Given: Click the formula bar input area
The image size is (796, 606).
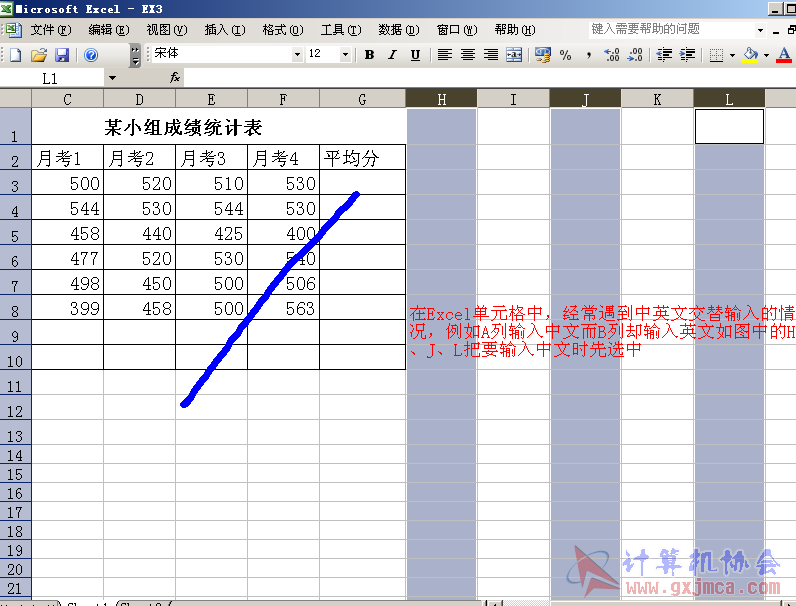Looking at the screenshot, I should [489, 78].
